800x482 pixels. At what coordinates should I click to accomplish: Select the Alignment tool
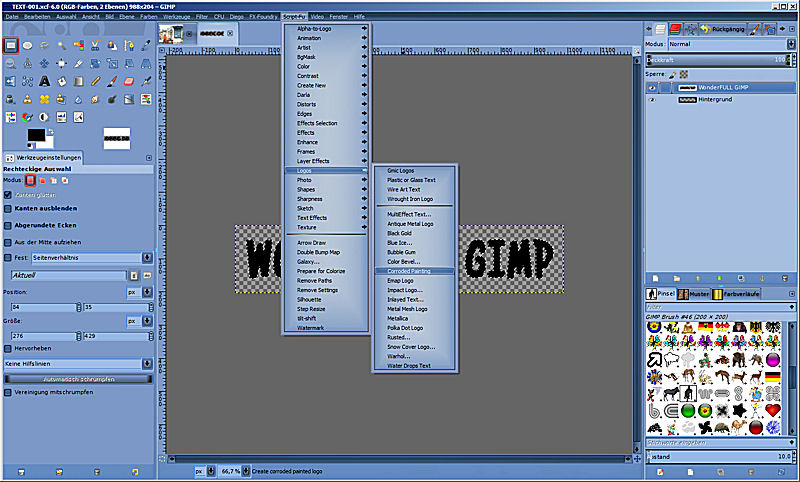coord(61,64)
